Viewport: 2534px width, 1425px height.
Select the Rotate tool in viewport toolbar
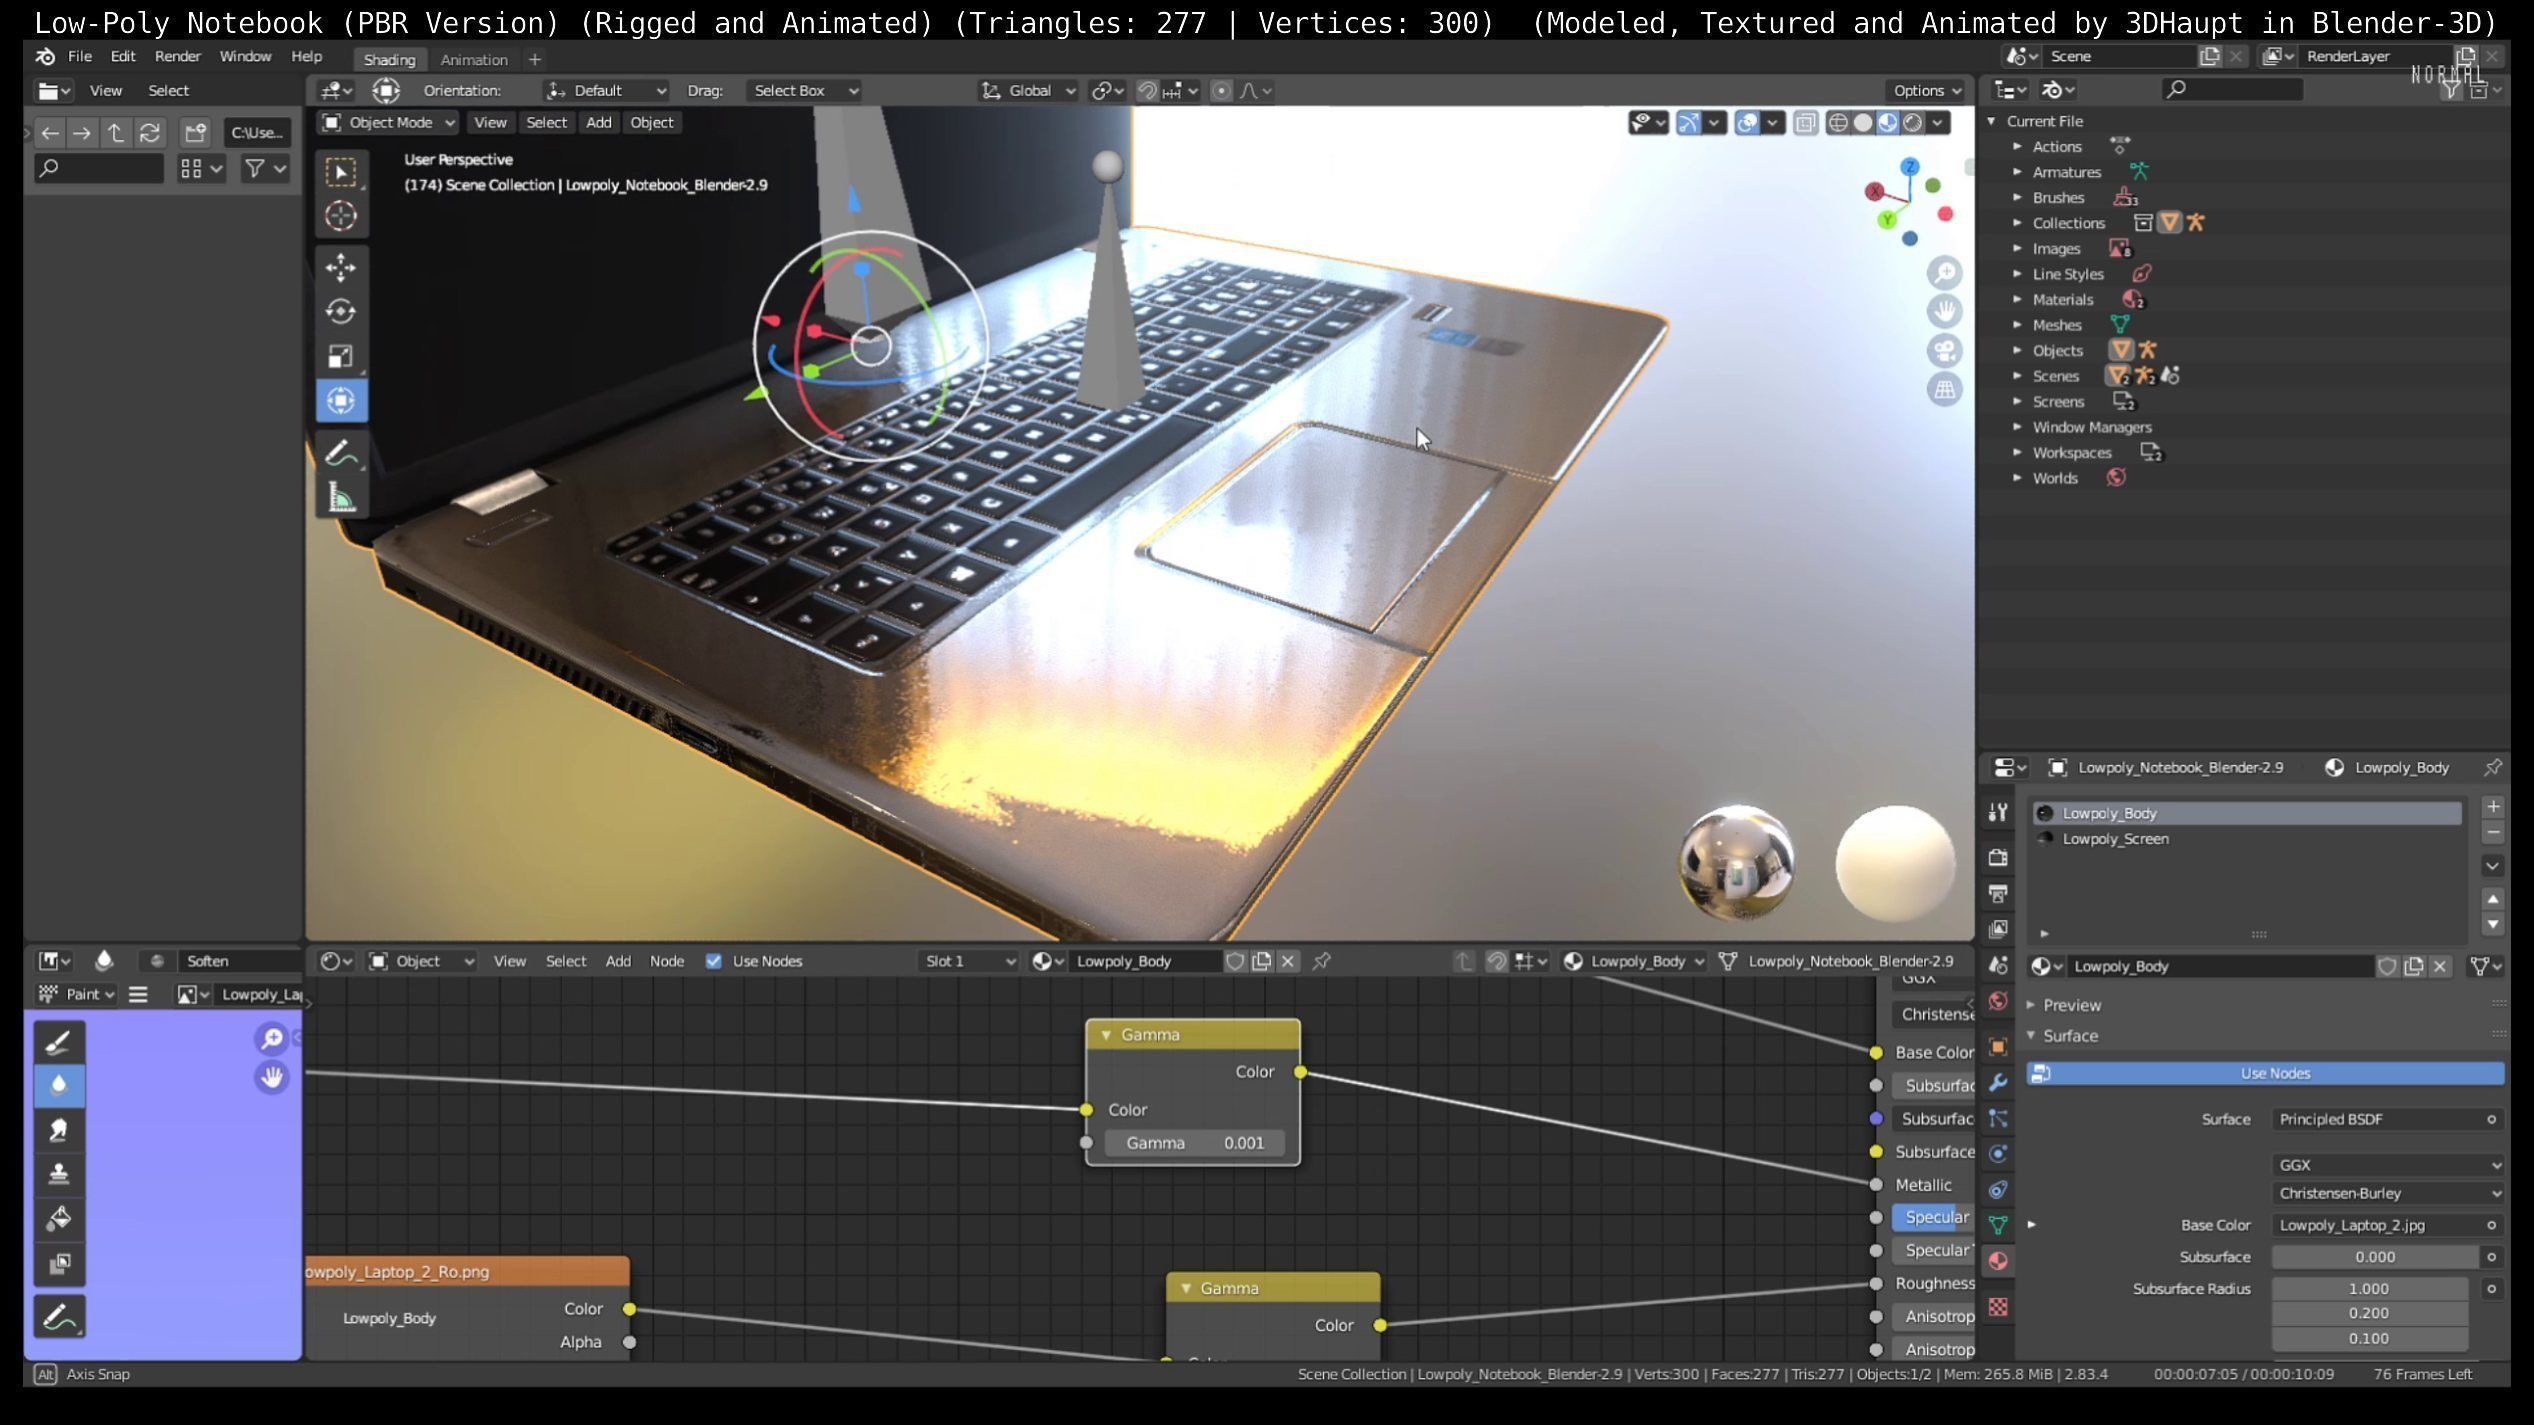(340, 312)
